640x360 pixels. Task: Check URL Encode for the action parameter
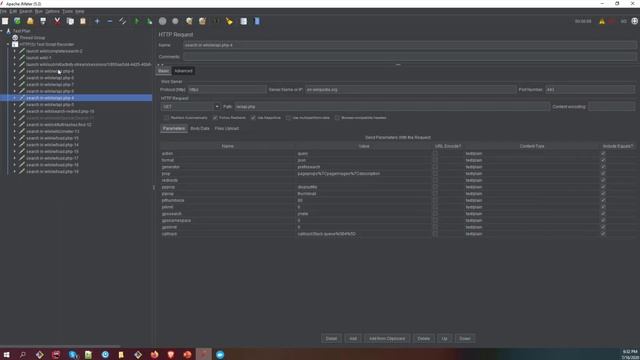[x=435, y=153]
